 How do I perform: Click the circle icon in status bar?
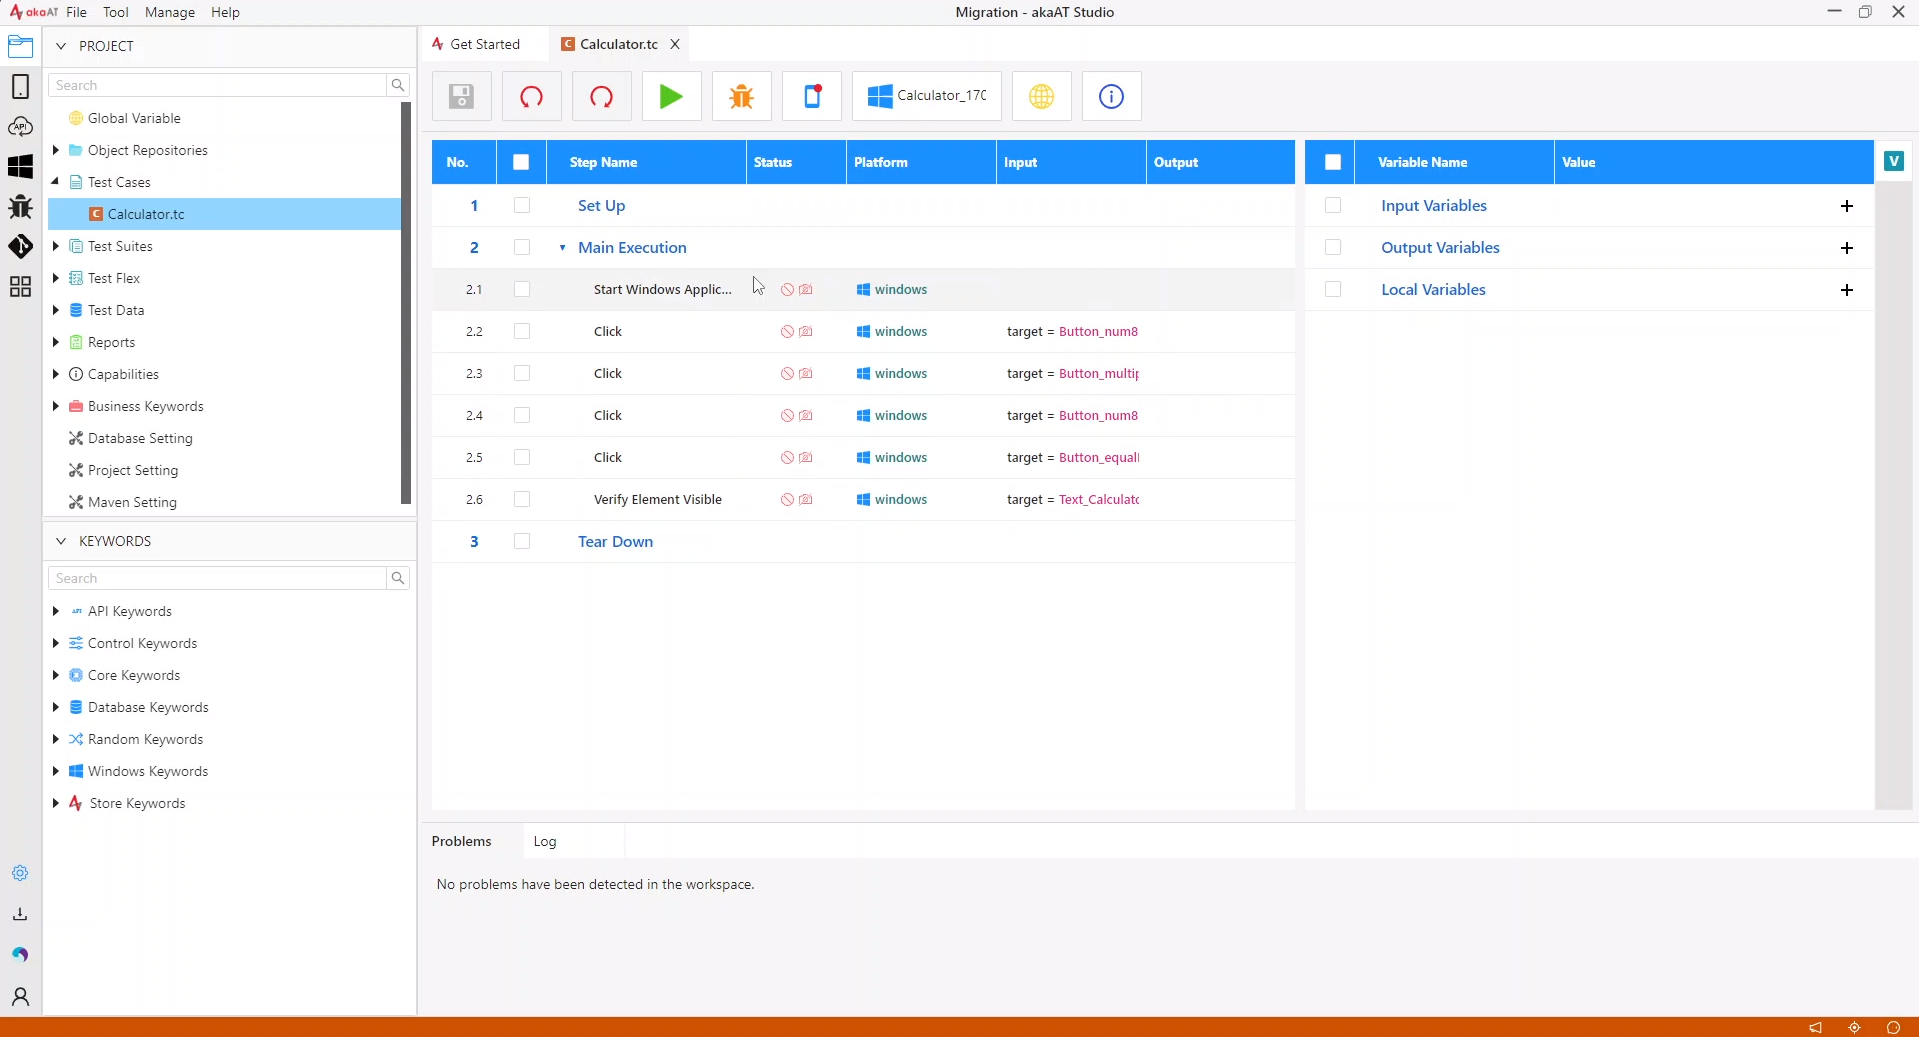click(1893, 1027)
